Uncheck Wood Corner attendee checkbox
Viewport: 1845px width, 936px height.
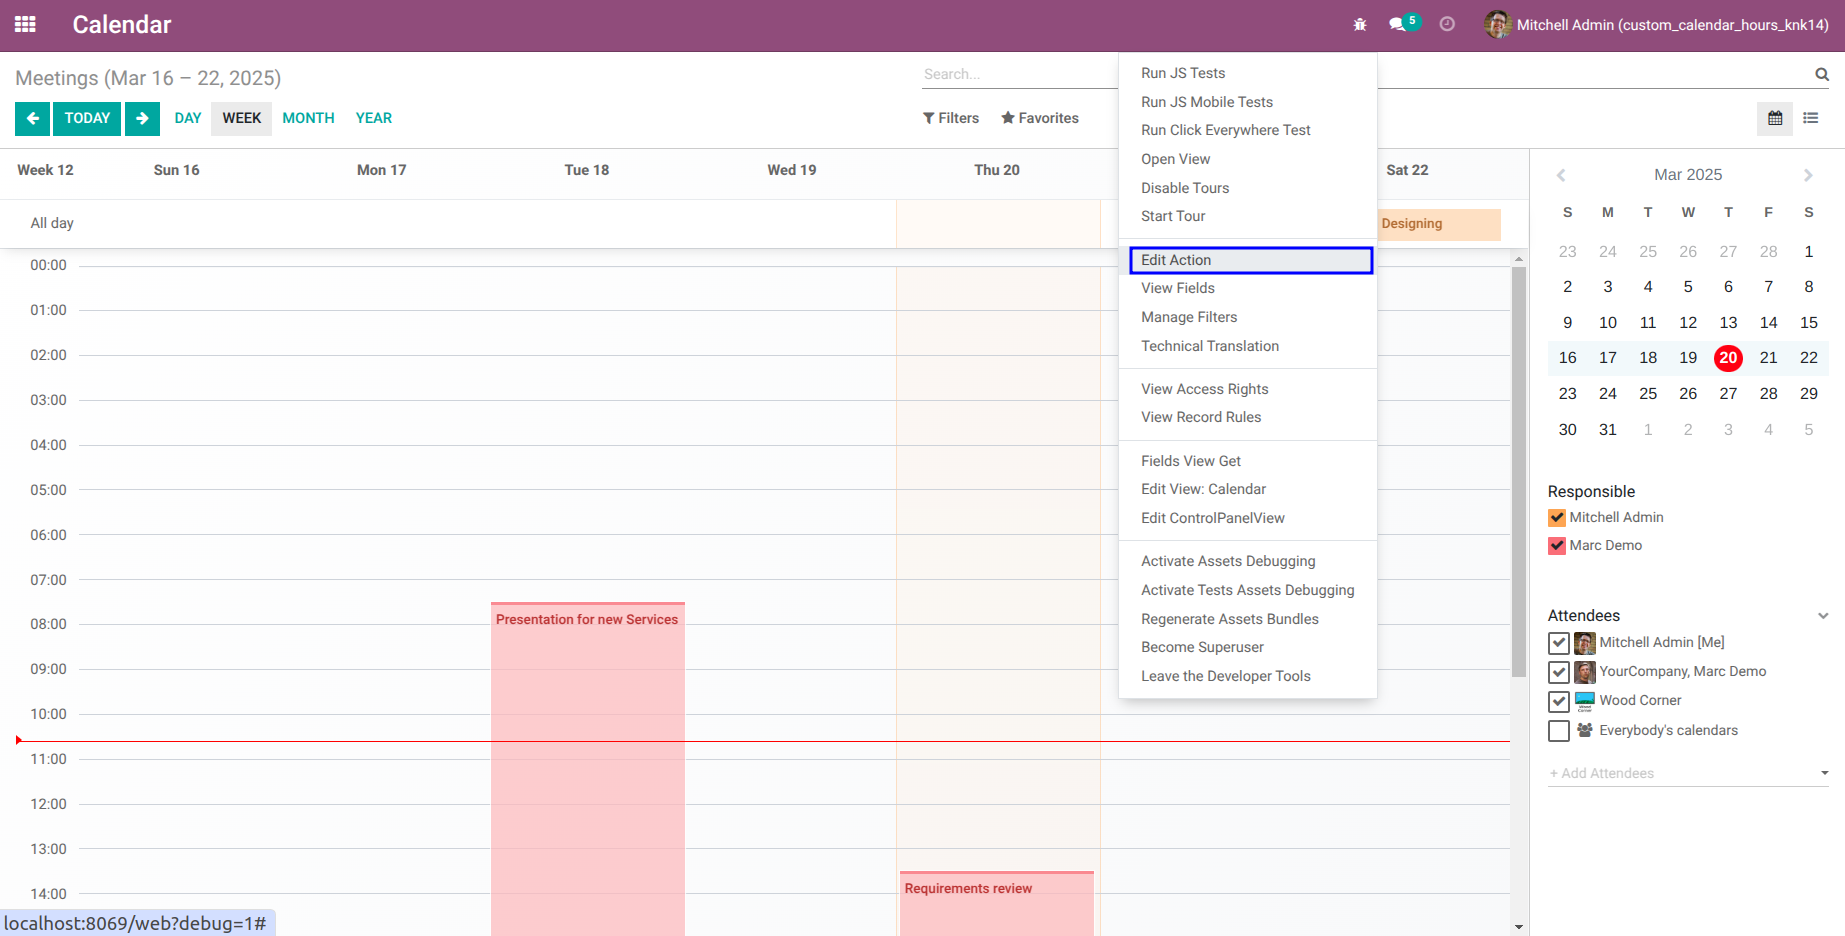1558,702
